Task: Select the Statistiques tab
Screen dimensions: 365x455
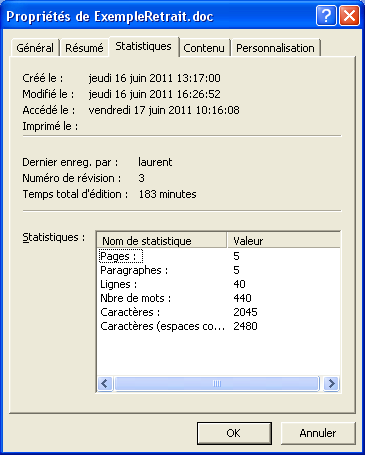Action: pyautogui.click(x=144, y=46)
